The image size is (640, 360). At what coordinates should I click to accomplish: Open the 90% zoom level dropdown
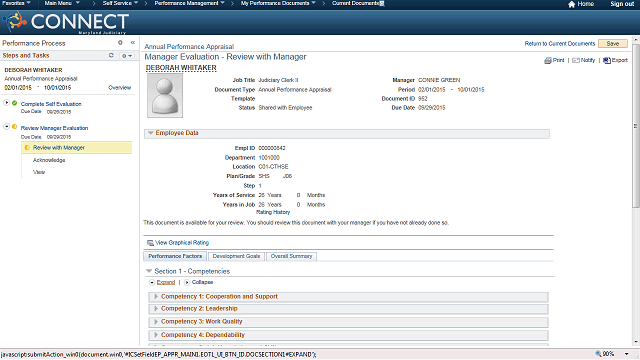point(627,354)
